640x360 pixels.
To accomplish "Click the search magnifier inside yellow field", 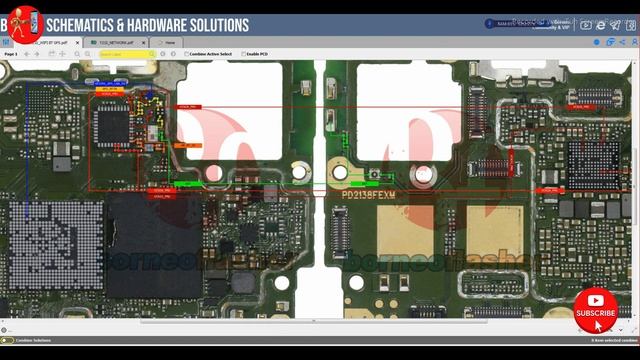I will pos(152,54).
